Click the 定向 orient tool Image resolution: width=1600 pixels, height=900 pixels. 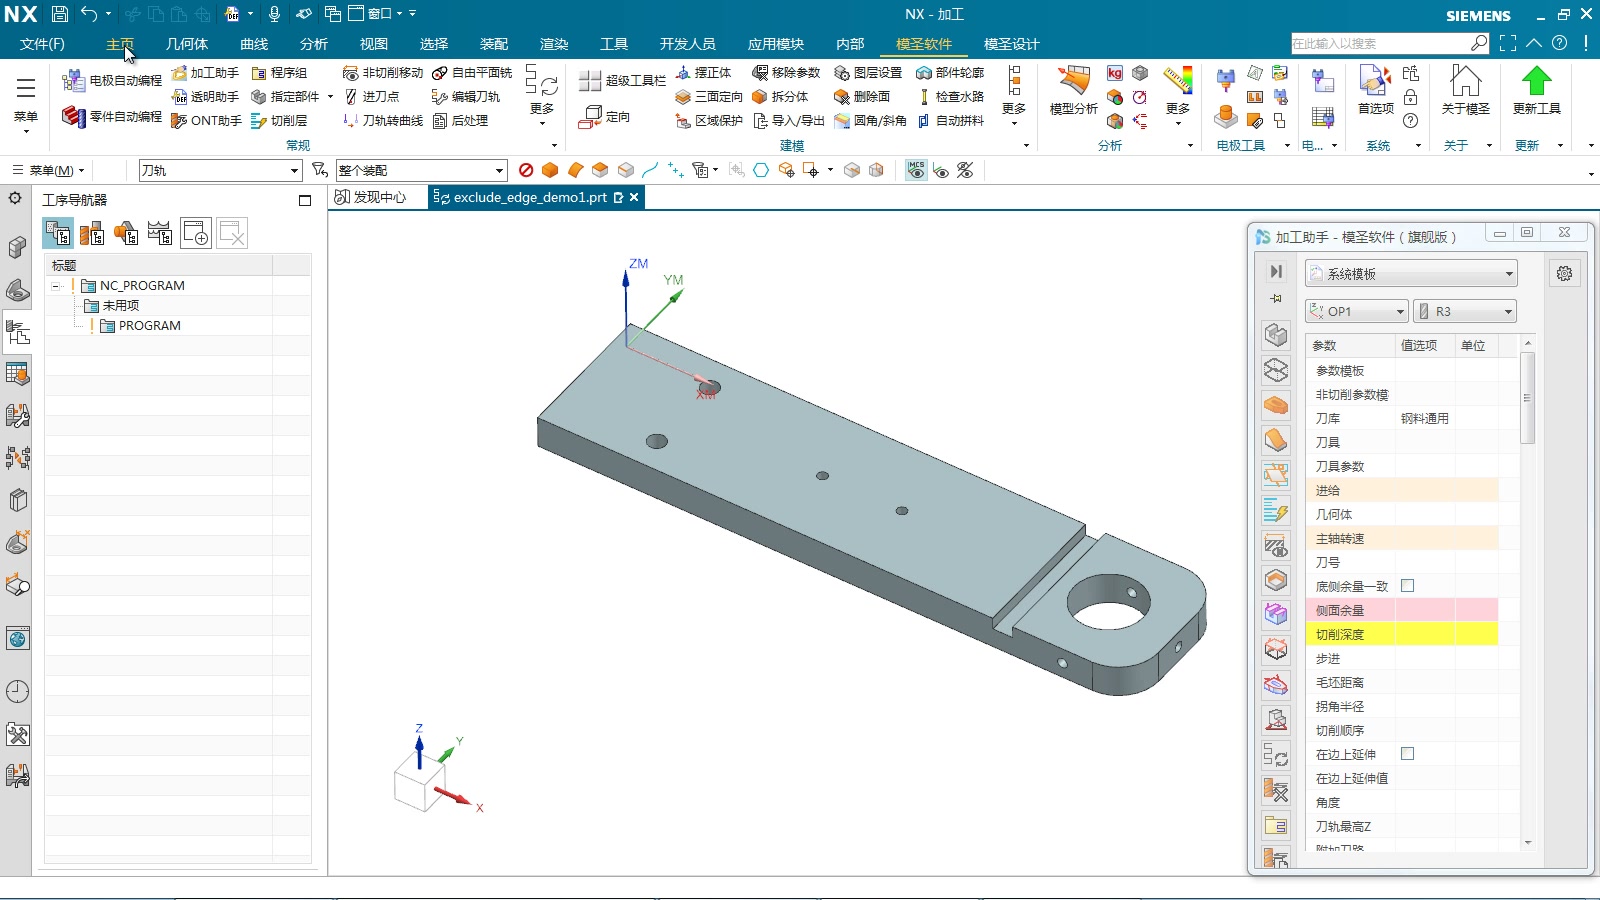click(605, 117)
